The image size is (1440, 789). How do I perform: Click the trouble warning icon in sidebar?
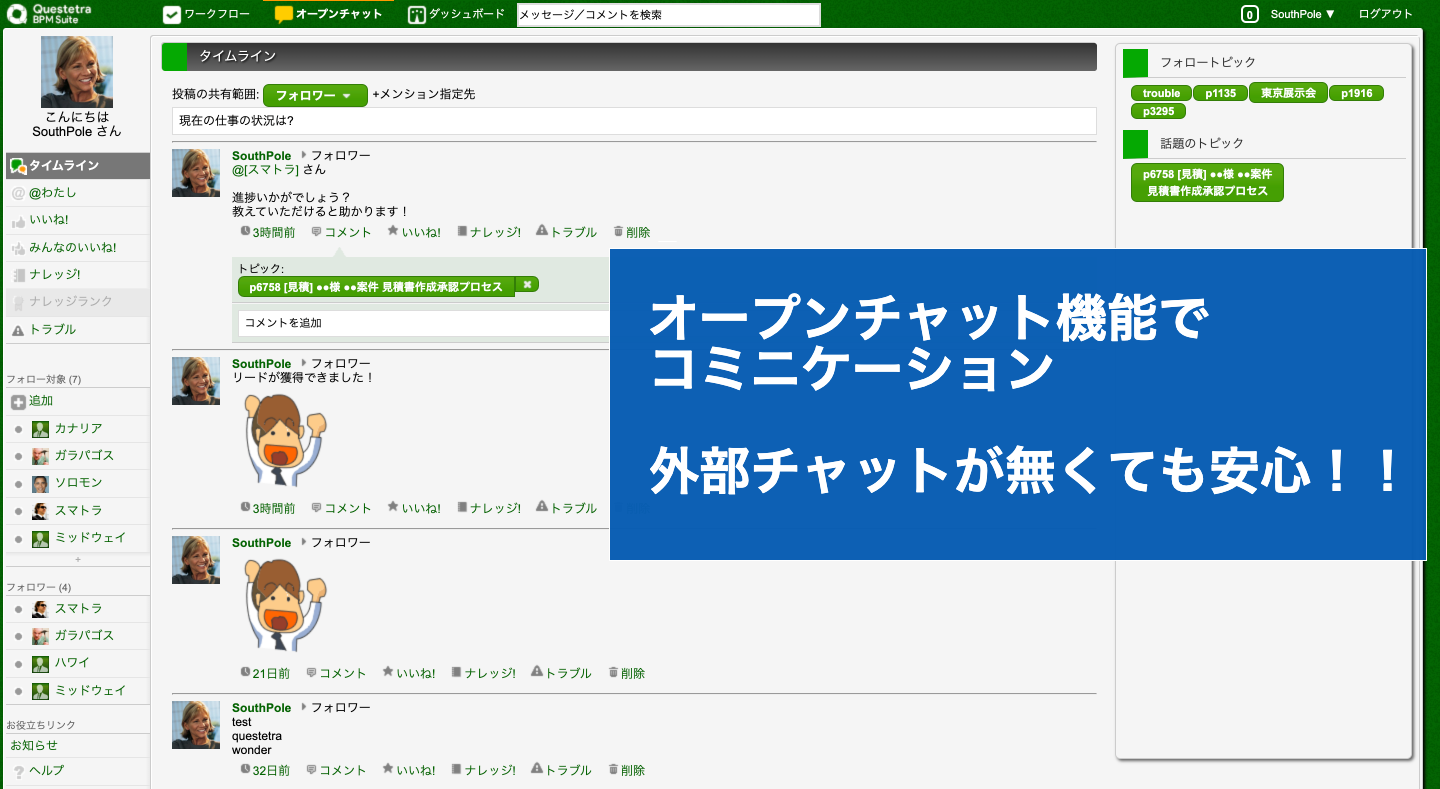coord(18,330)
